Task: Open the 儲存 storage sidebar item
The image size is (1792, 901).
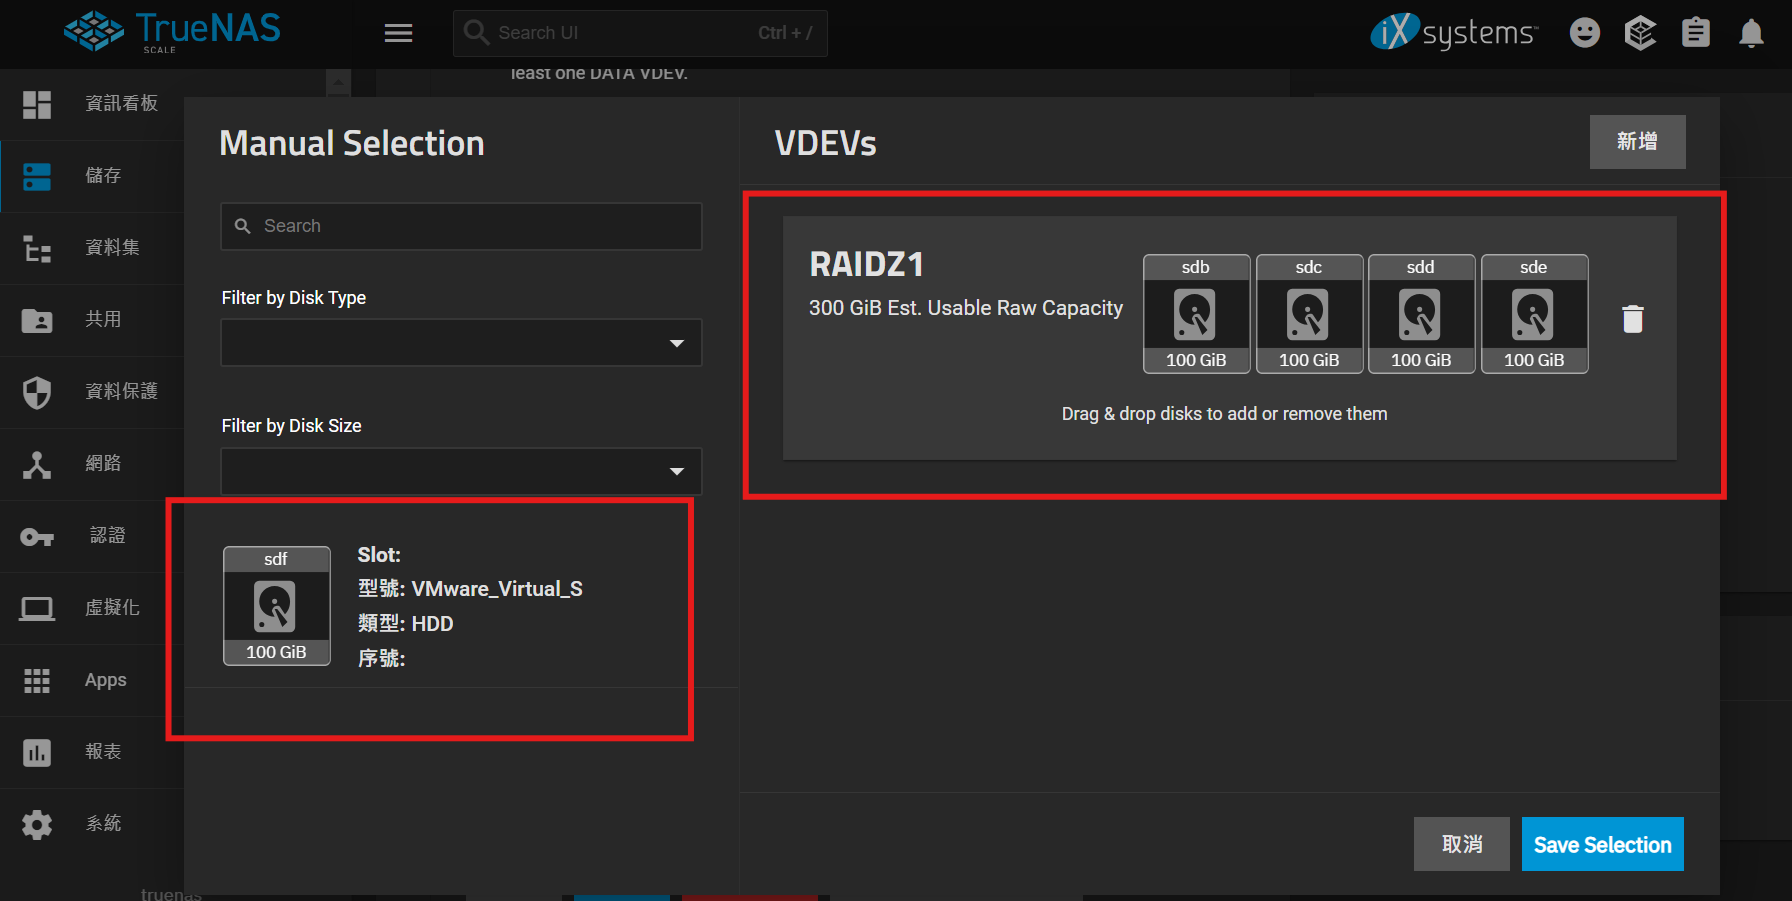Action: [x=102, y=176]
